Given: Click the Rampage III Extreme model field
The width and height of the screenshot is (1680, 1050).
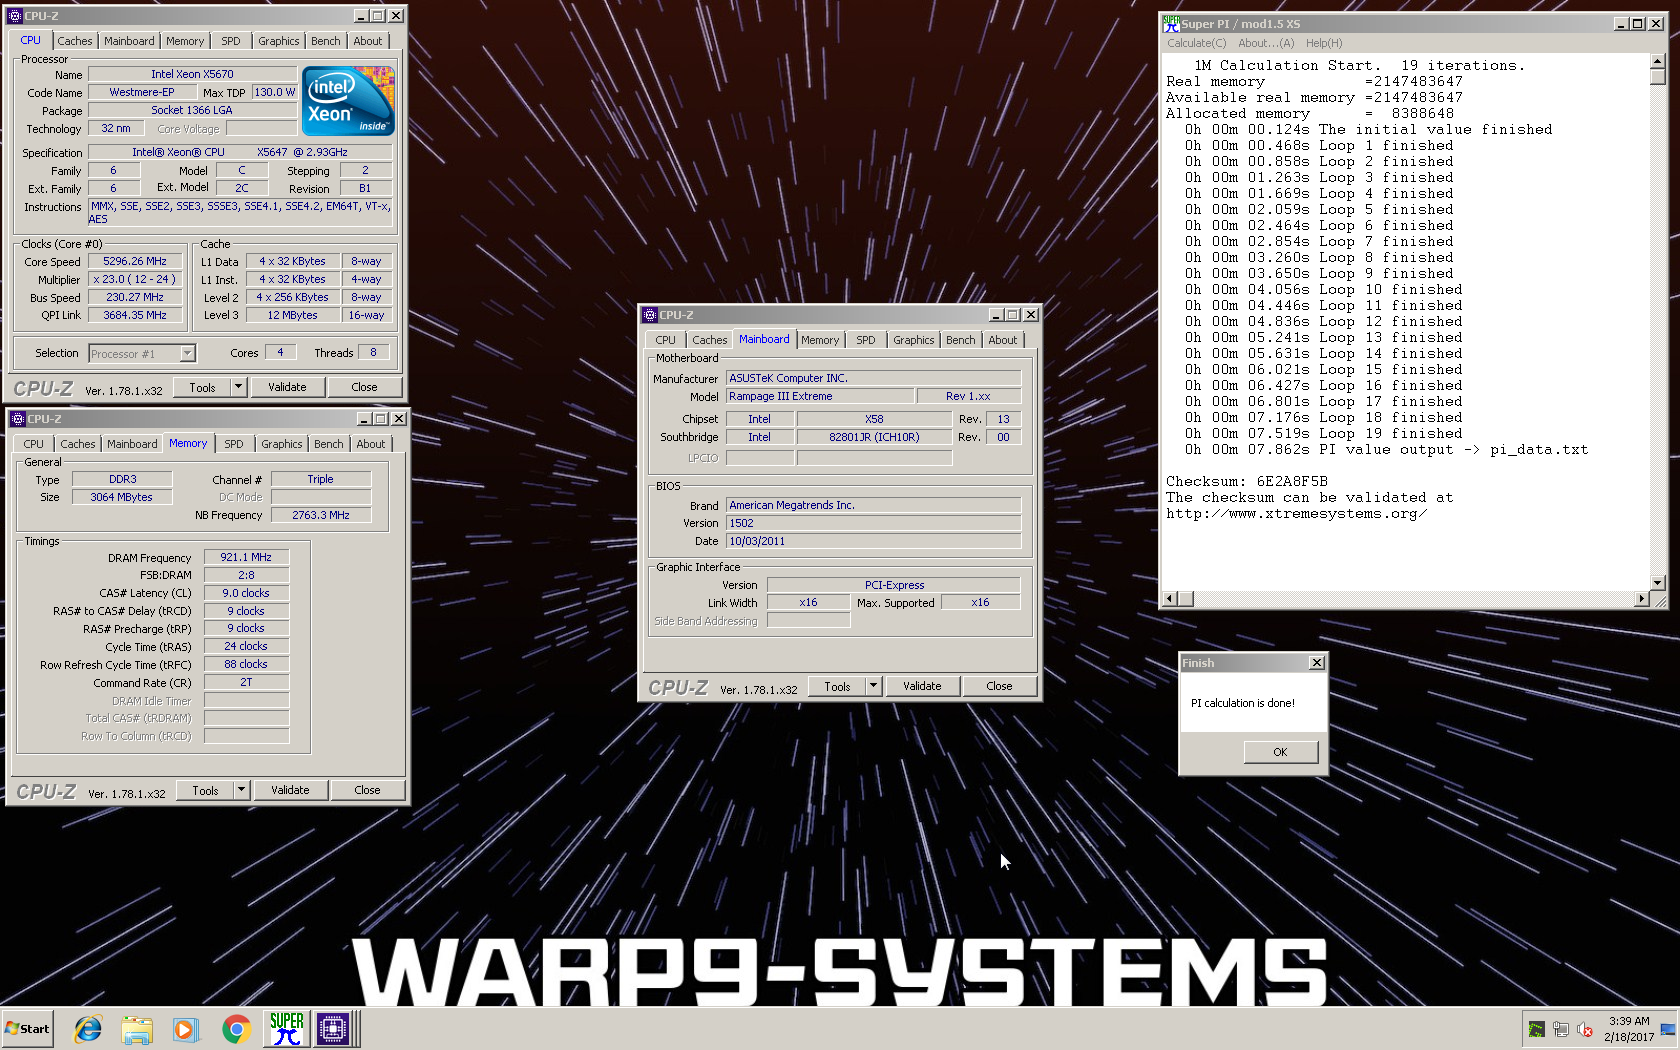Looking at the screenshot, I should (820, 396).
